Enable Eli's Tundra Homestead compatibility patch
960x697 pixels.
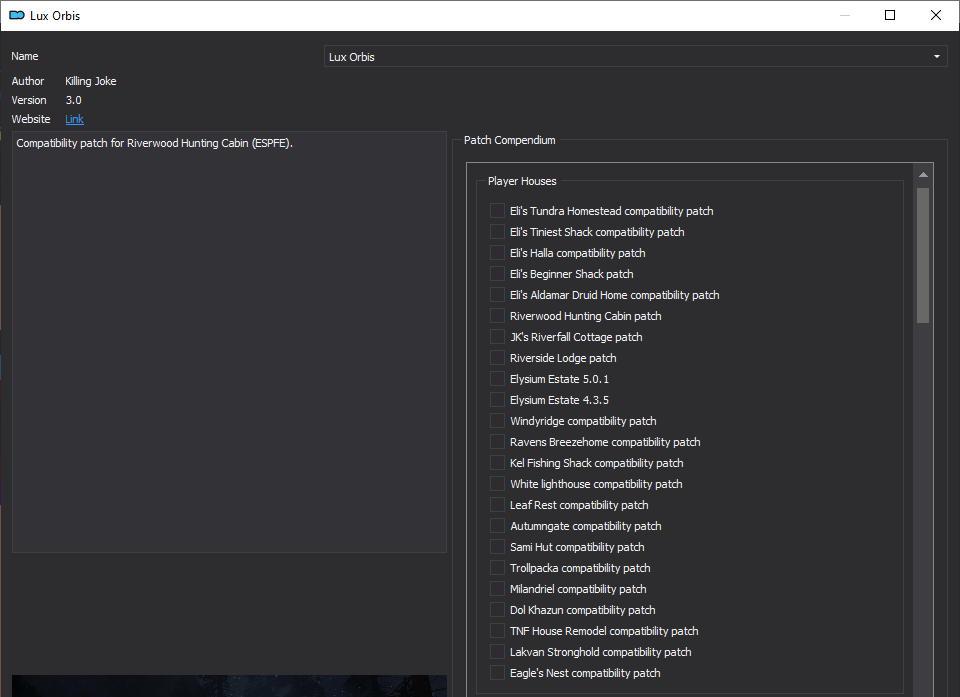pyautogui.click(x=497, y=211)
